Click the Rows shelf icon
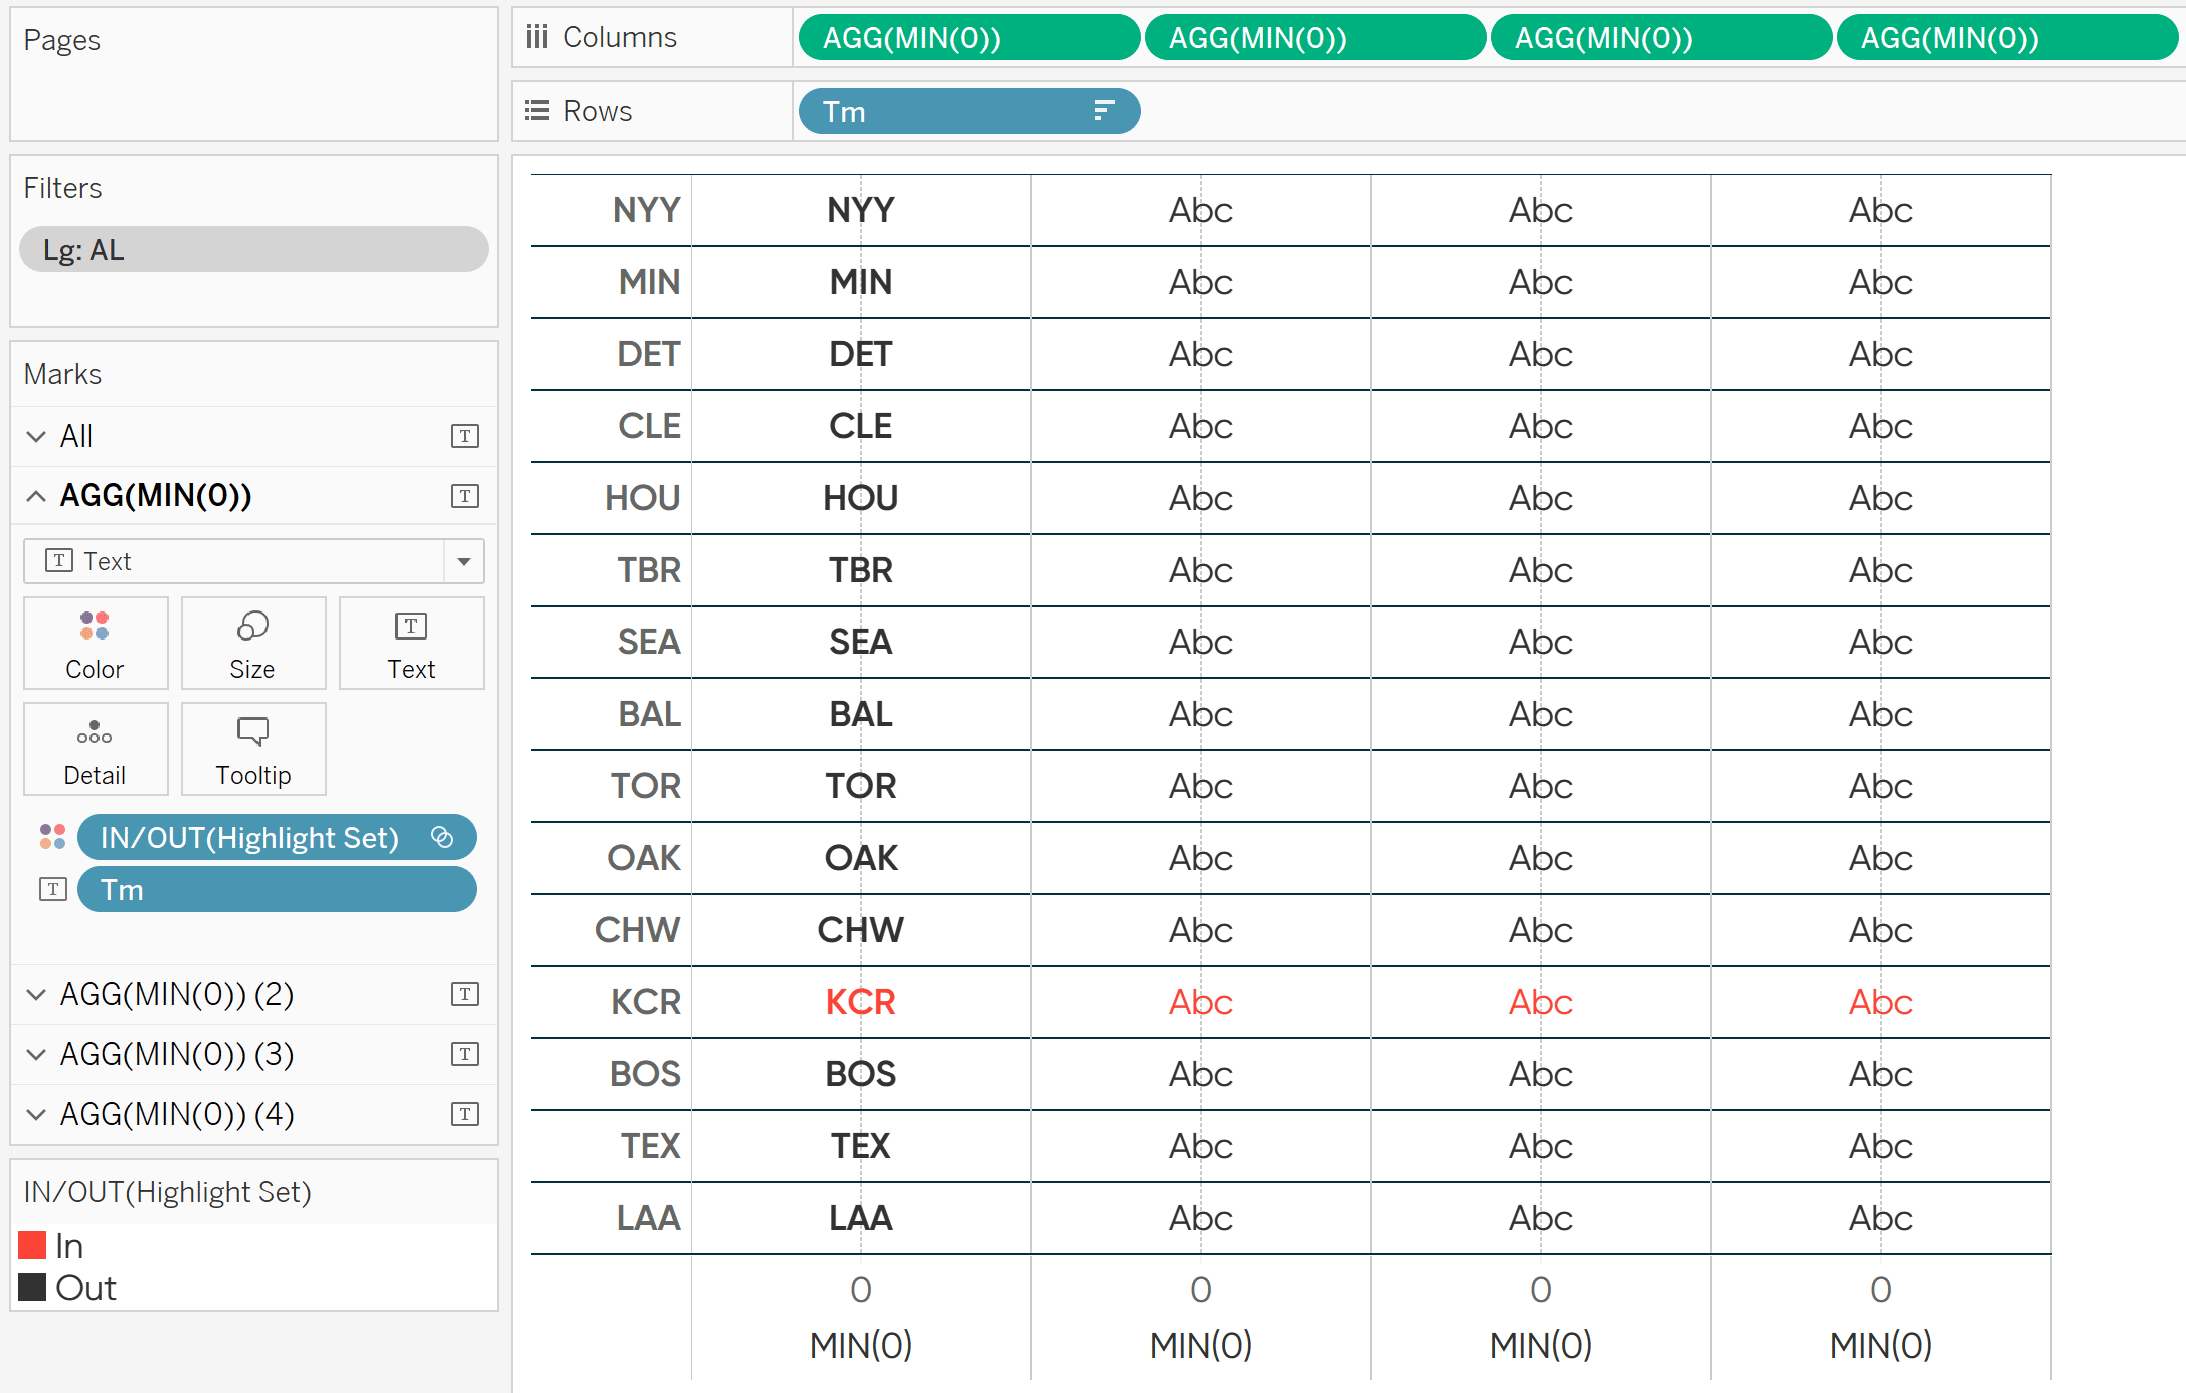2186x1393 pixels. pyautogui.click(x=537, y=111)
